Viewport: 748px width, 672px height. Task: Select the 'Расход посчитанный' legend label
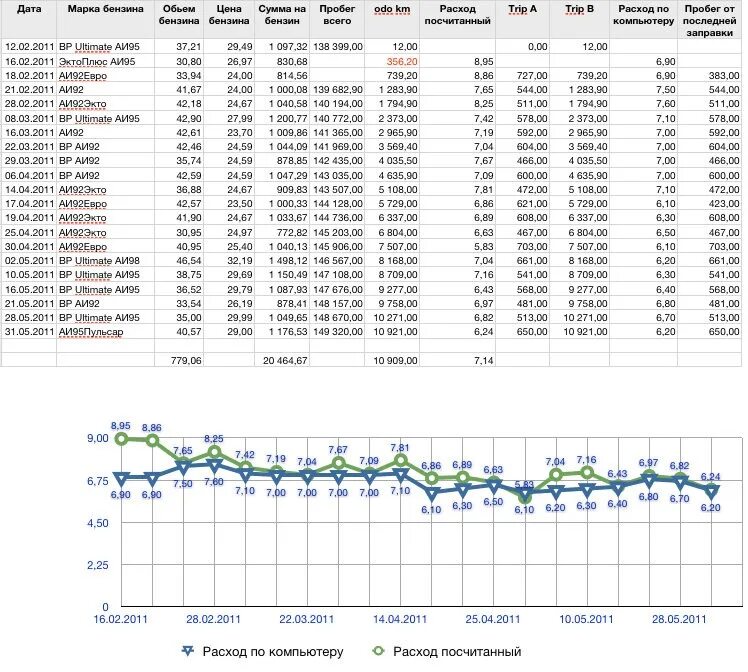coord(457,652)
